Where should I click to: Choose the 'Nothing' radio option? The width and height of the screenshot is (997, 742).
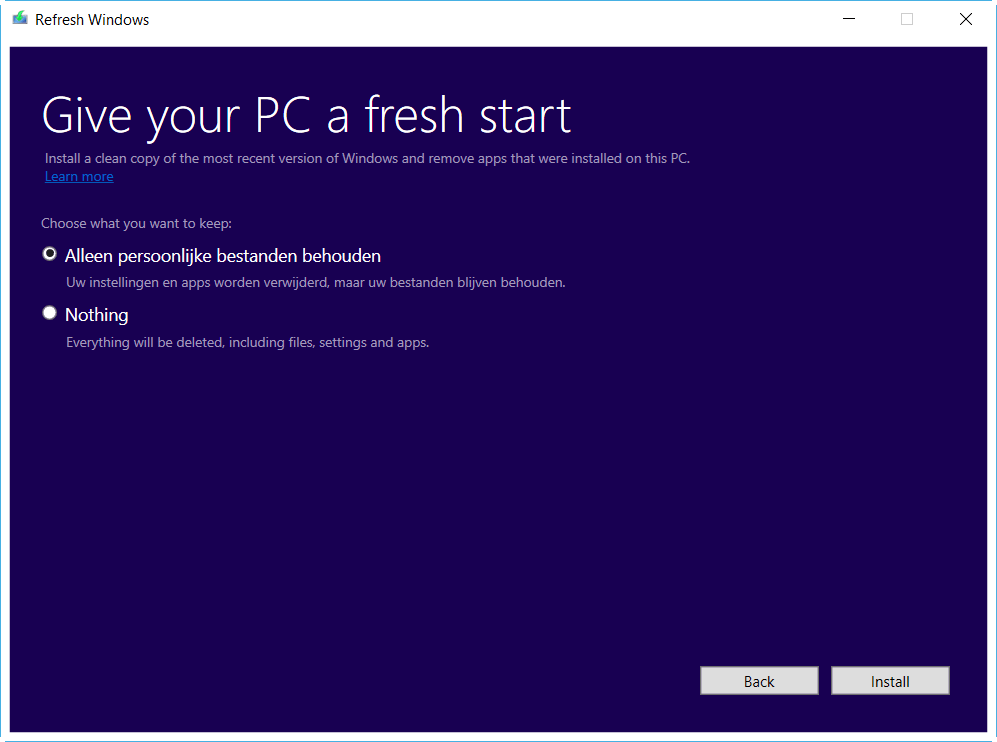pos(50,313)
